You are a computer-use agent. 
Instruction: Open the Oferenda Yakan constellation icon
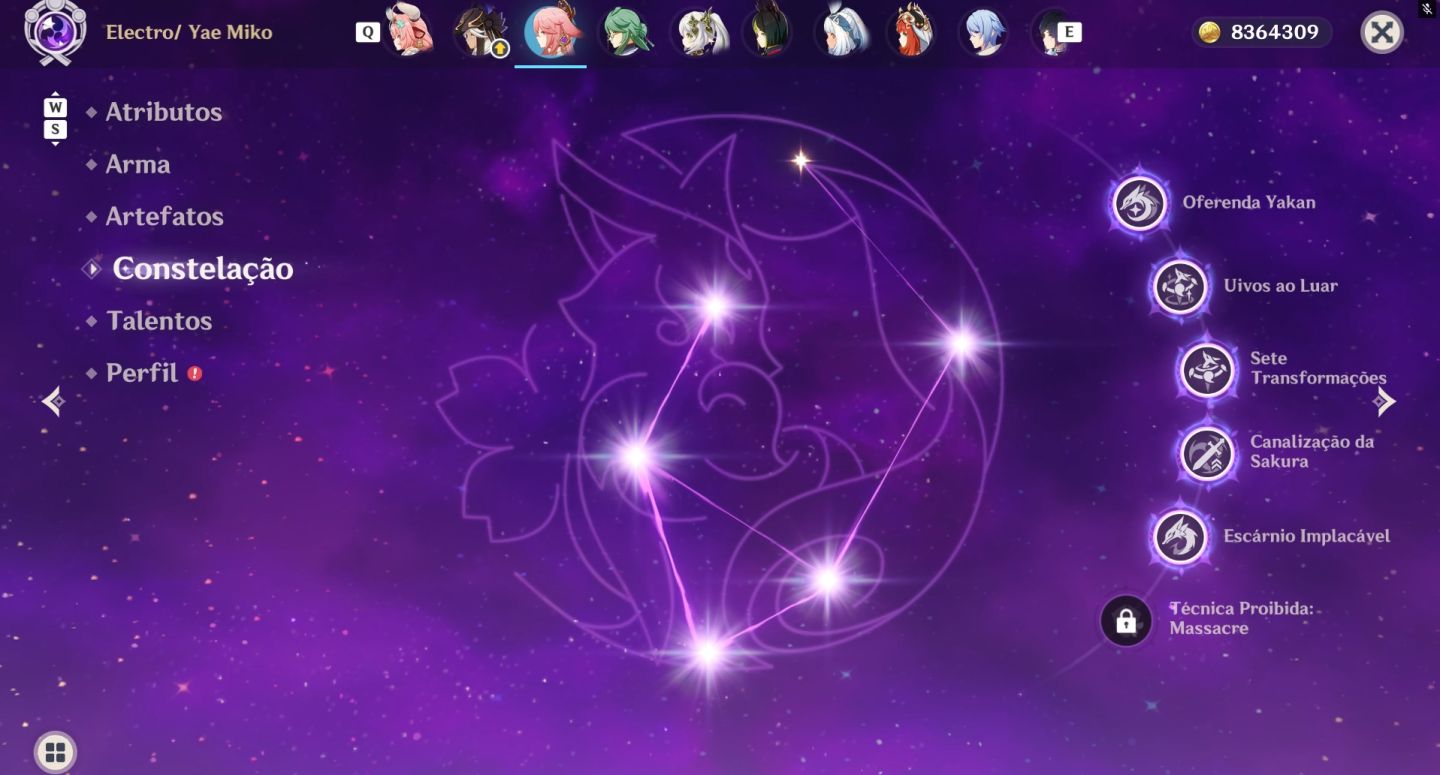tap(1140, 203)
